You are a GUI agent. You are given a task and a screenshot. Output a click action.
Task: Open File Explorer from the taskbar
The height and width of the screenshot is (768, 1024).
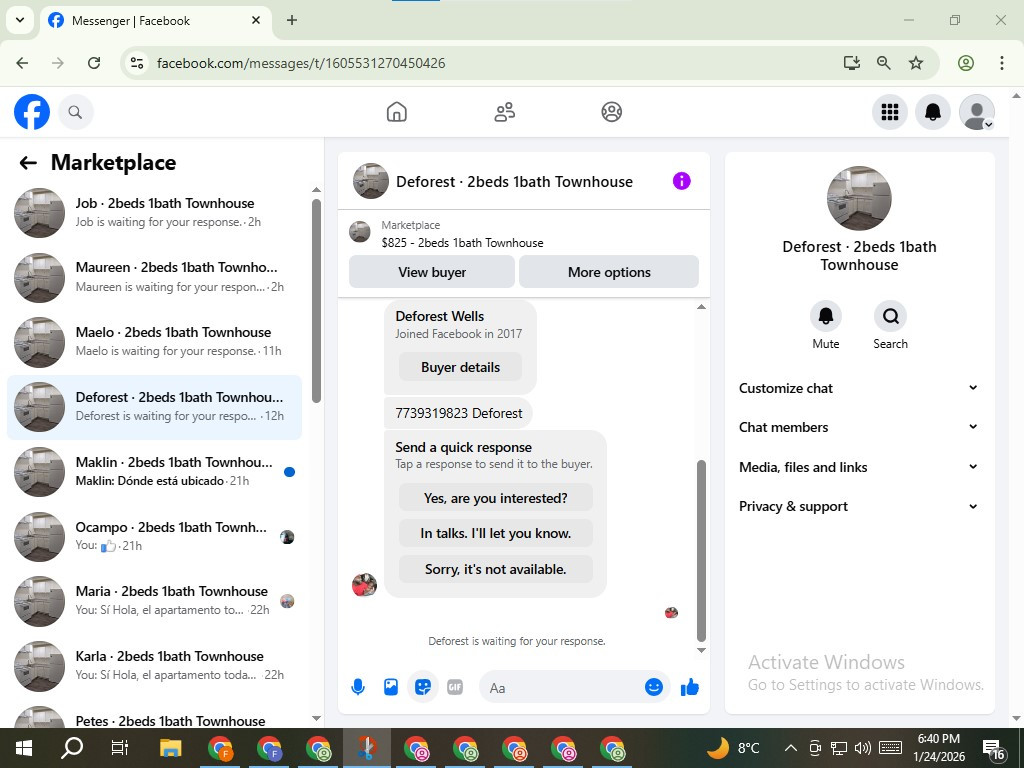171,748
